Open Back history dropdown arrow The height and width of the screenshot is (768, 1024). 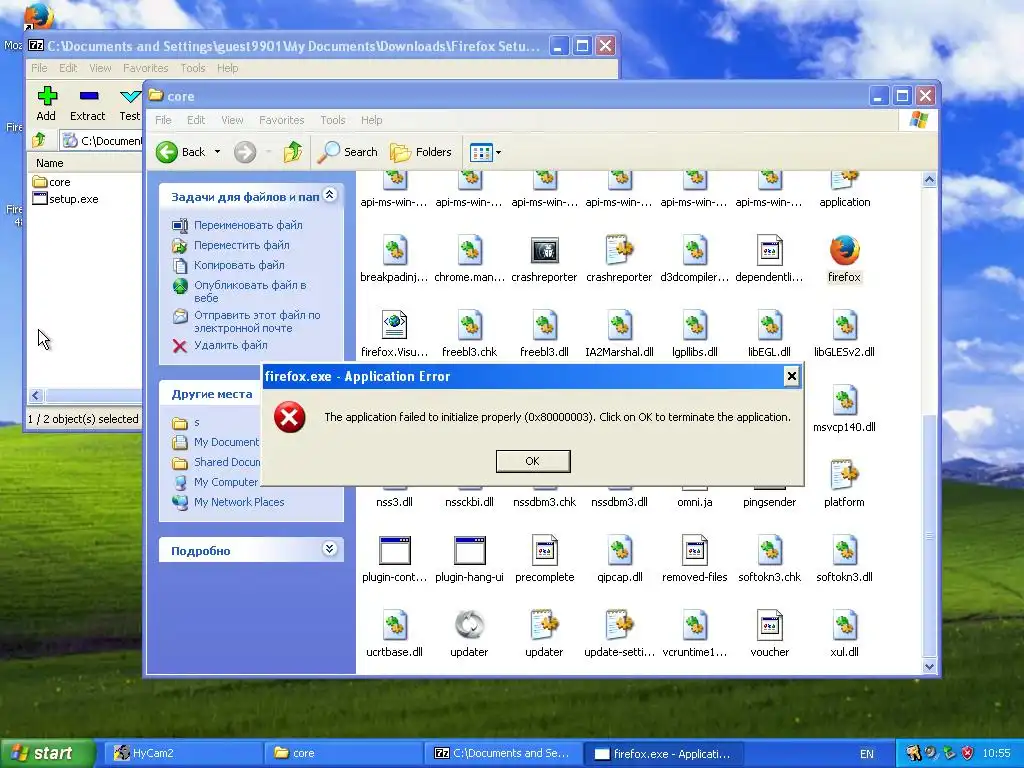pos(217,152)
